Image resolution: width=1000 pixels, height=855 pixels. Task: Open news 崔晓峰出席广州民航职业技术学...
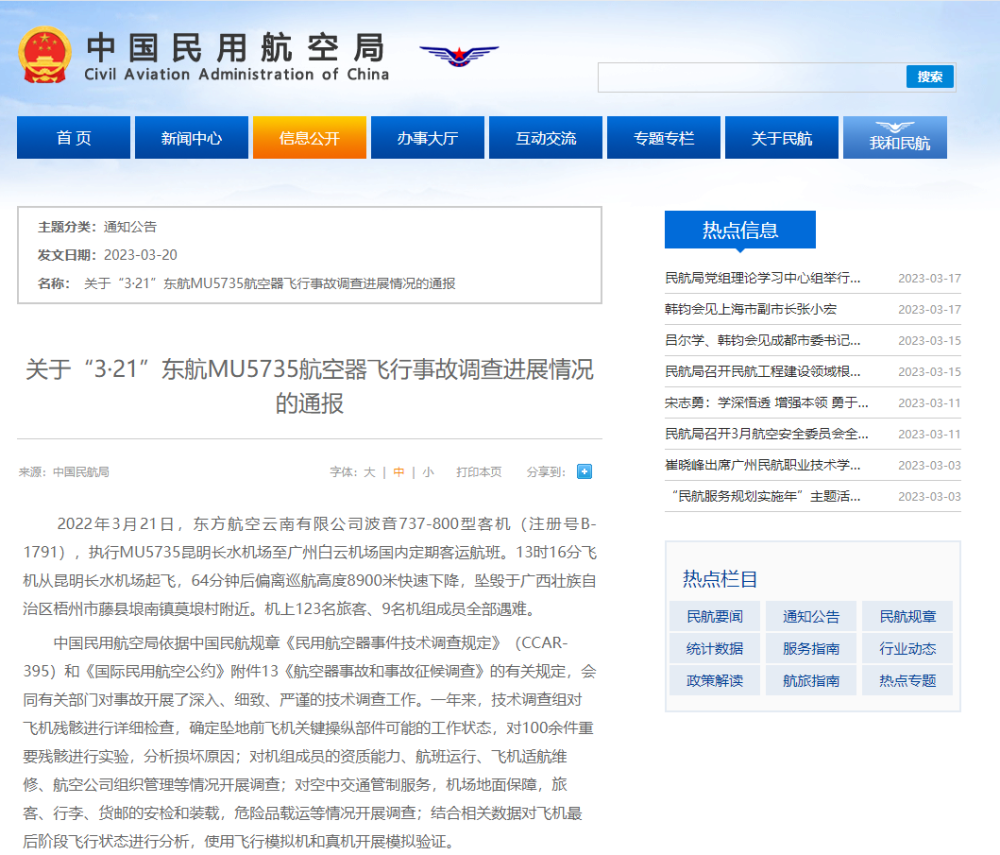click(762, 465)
